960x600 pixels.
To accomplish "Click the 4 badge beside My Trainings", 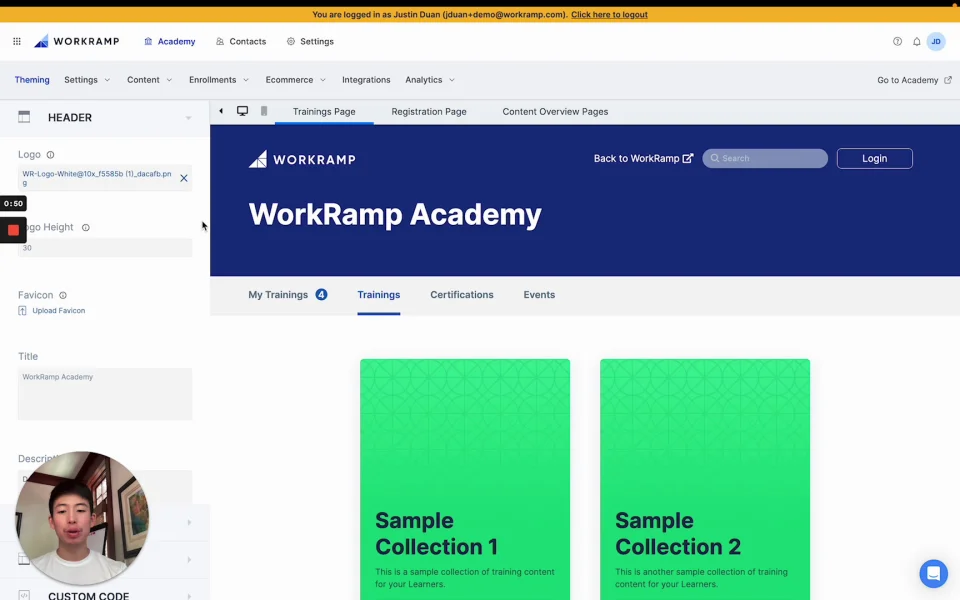I will pos(321,294).
